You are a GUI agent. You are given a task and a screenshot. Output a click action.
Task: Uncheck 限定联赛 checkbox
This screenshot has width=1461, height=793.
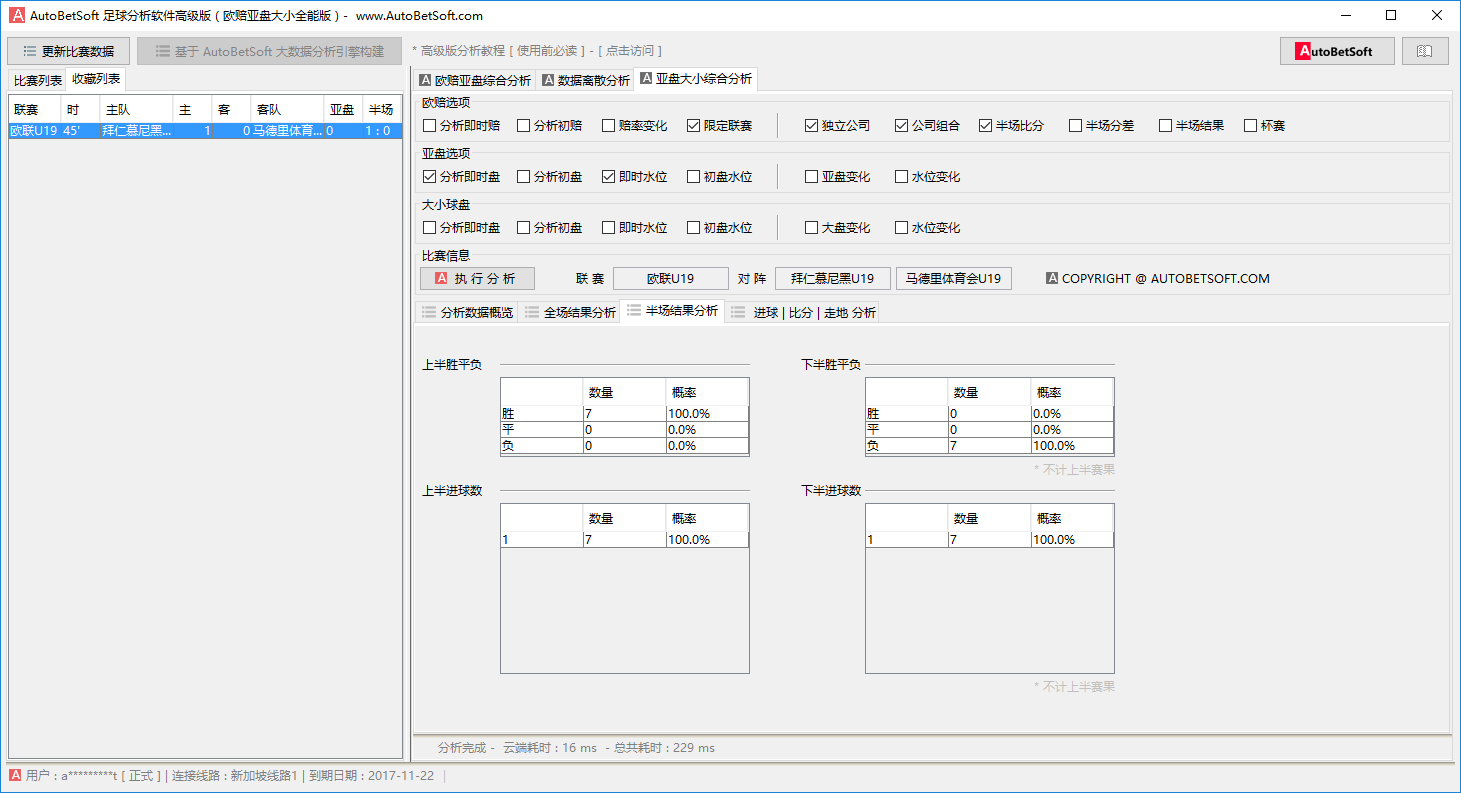click(720, 126)
